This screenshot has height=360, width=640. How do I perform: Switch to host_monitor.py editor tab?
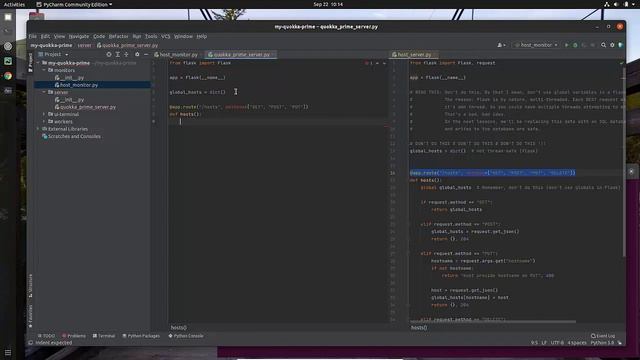click(x=176, y=54)
